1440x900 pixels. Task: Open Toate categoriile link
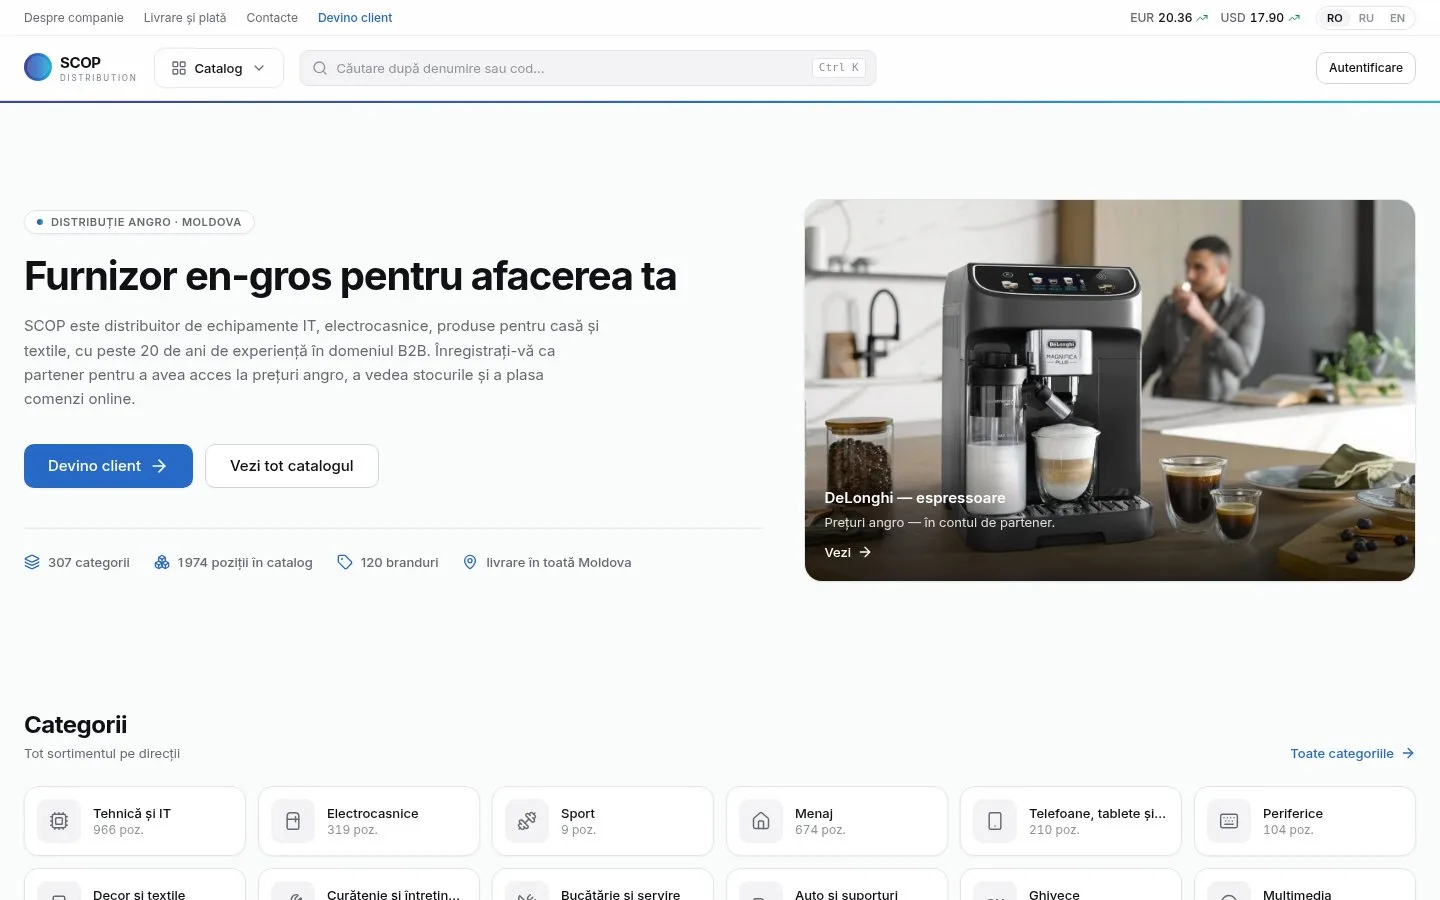coord(1352,754)
